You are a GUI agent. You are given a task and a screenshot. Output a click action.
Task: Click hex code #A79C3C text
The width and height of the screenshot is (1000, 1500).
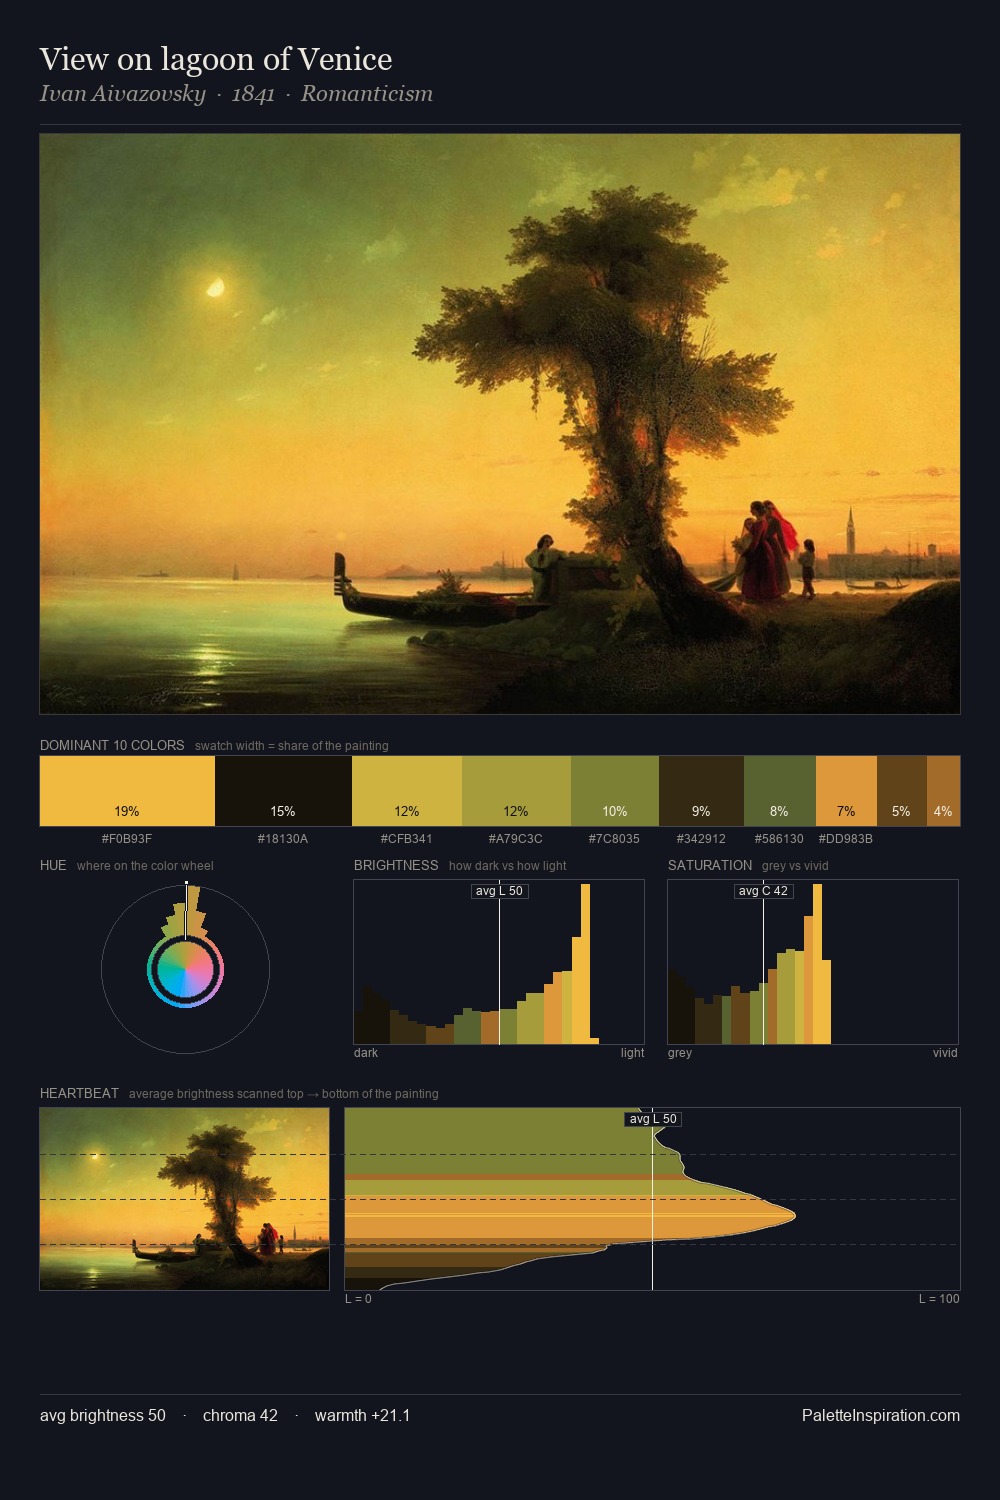point(516,838)
